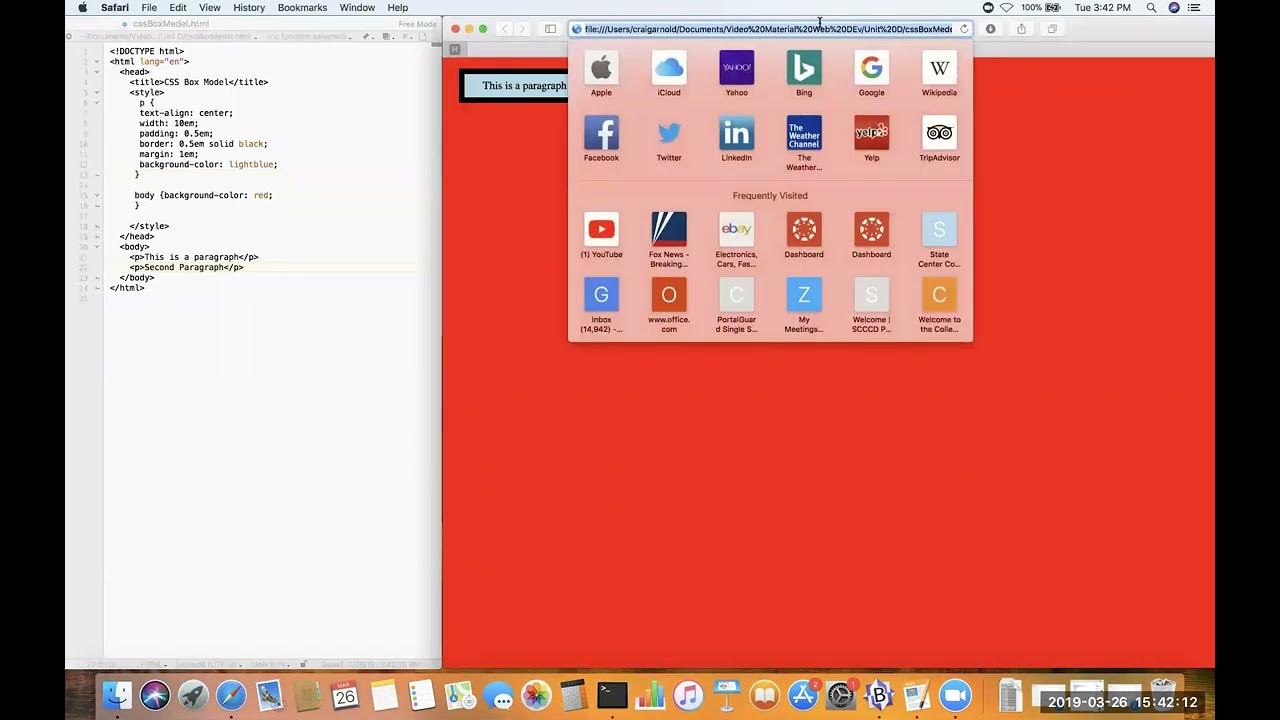The width and height of the screenshot is (1280, 720).
Task: Collapse the html tag fold on line 2
Action: click(97, 61)
